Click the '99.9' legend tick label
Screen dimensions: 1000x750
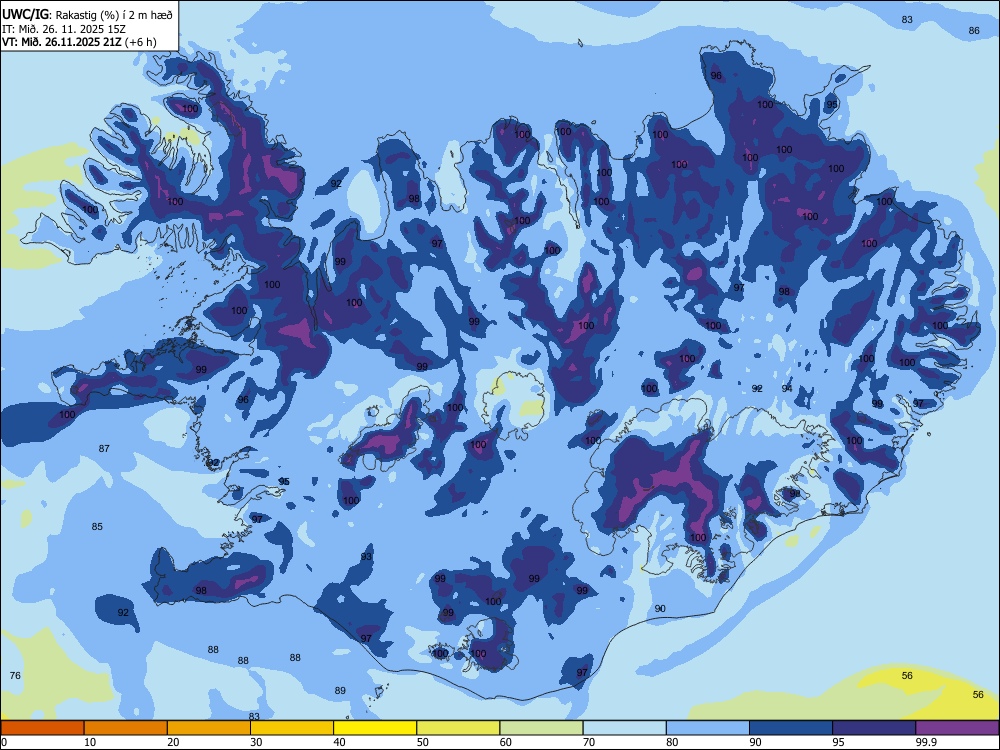point(926,742)
